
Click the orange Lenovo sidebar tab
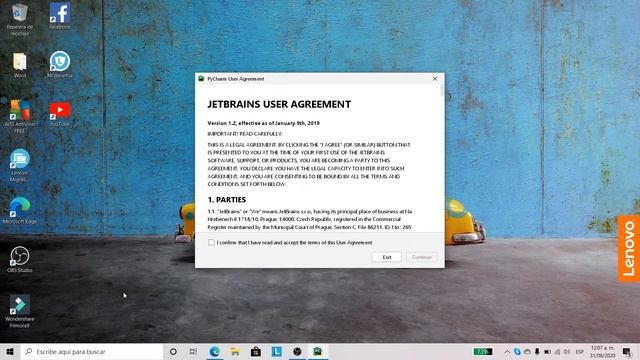click(629, 248)
